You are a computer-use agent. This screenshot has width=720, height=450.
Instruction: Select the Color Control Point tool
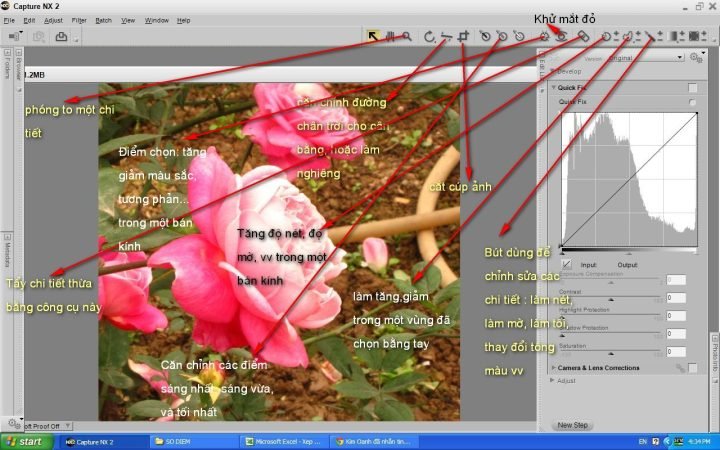(x=545, y=36)
